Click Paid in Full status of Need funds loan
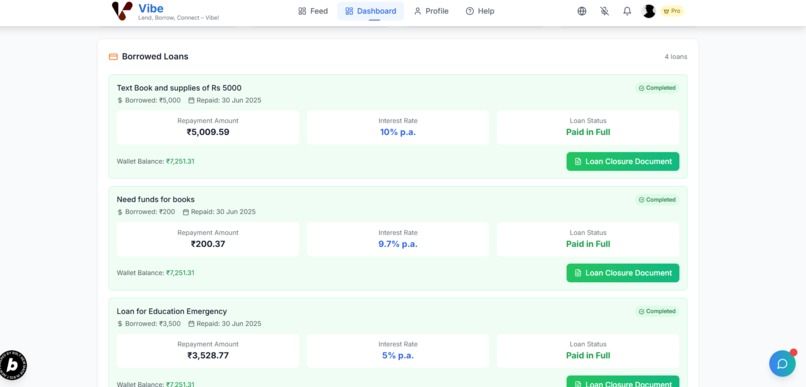 [x=588, y=244]
